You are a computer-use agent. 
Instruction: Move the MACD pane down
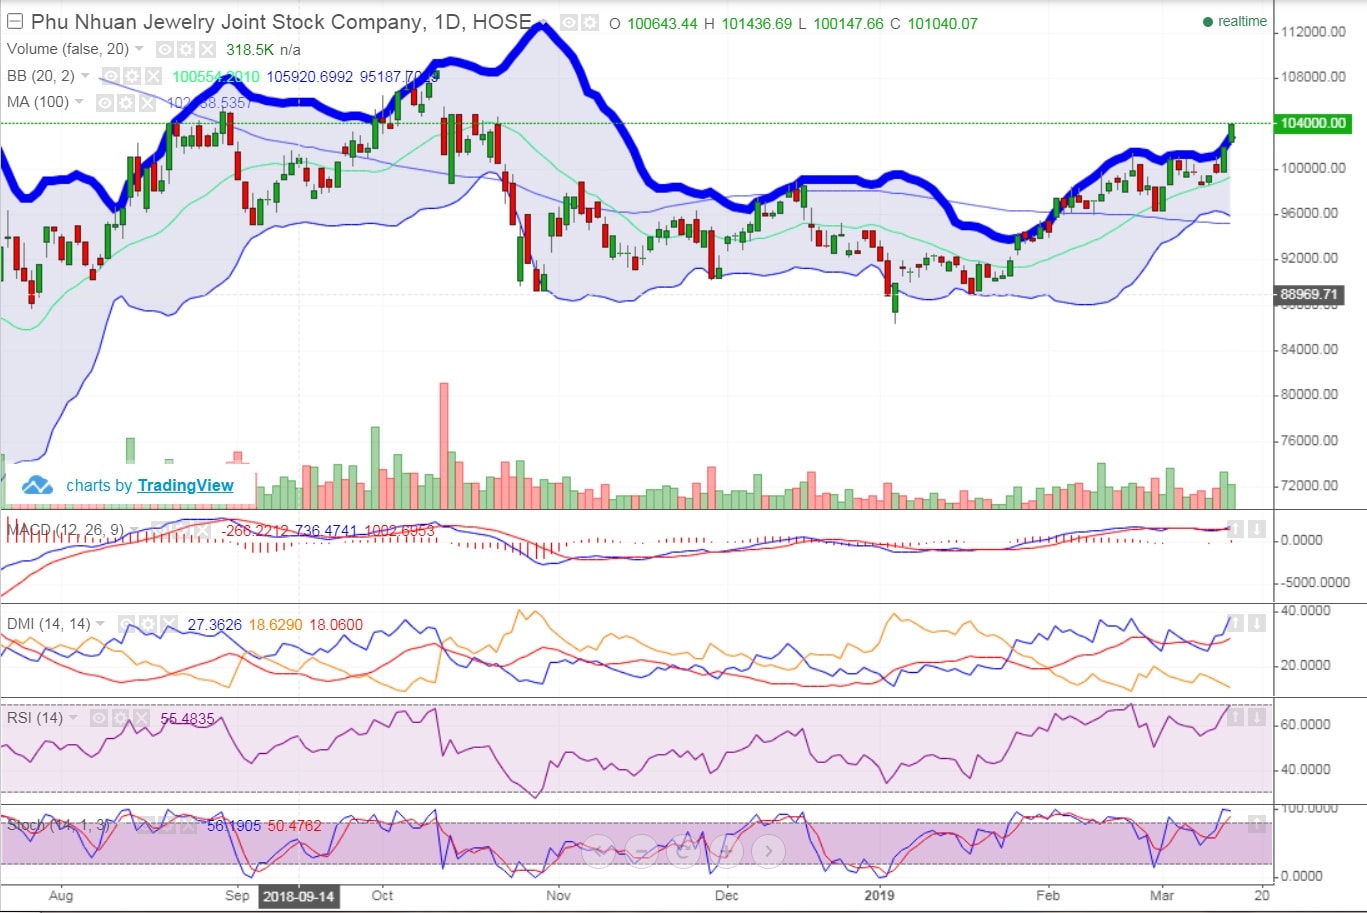pos(1257,529)
